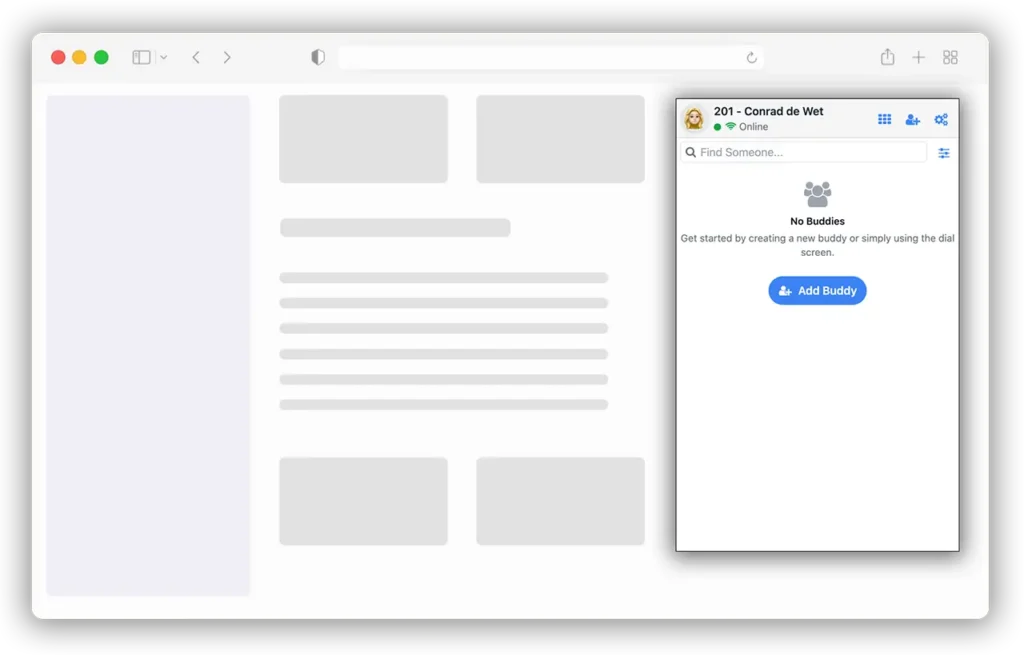Click the browser address bar
Image resolution: width=1024 pixels, height=655 pixels.
point(540,57)
